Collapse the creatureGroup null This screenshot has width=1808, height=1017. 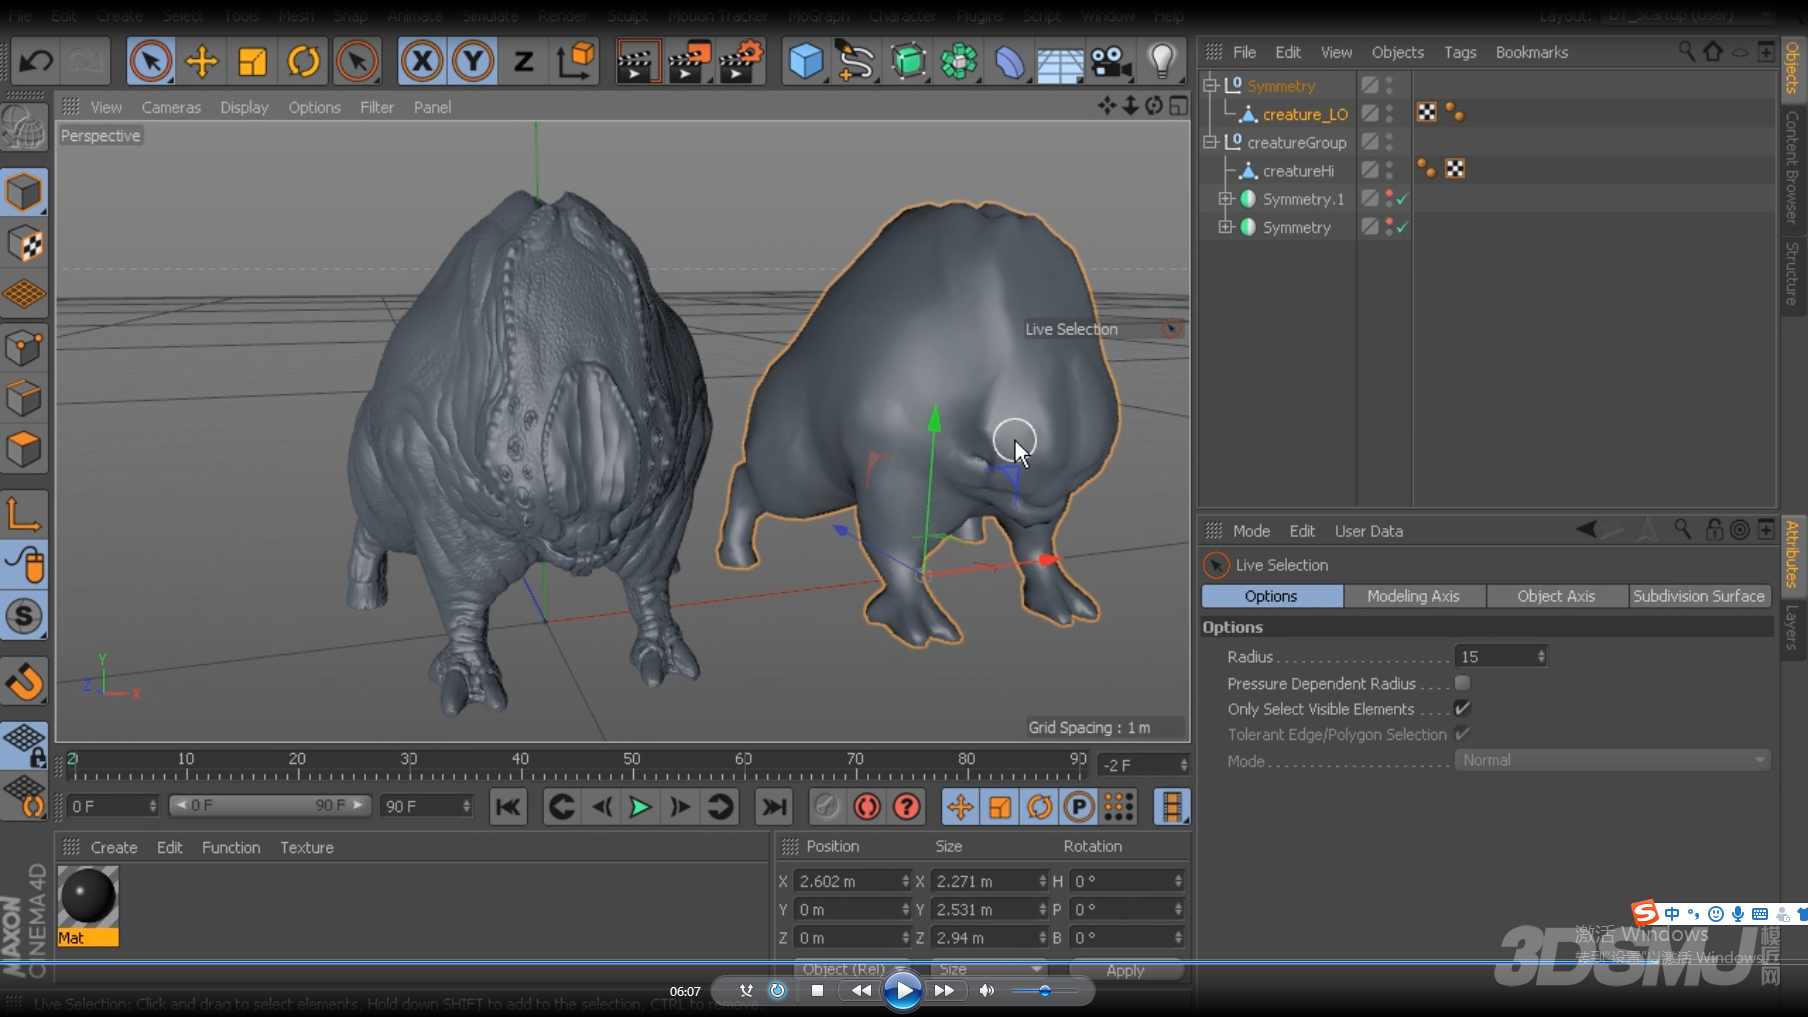tap(1210, 142)
